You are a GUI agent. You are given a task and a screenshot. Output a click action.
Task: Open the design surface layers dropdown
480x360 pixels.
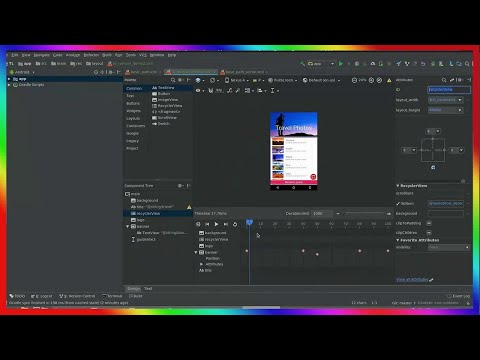(x=200, y=80)
